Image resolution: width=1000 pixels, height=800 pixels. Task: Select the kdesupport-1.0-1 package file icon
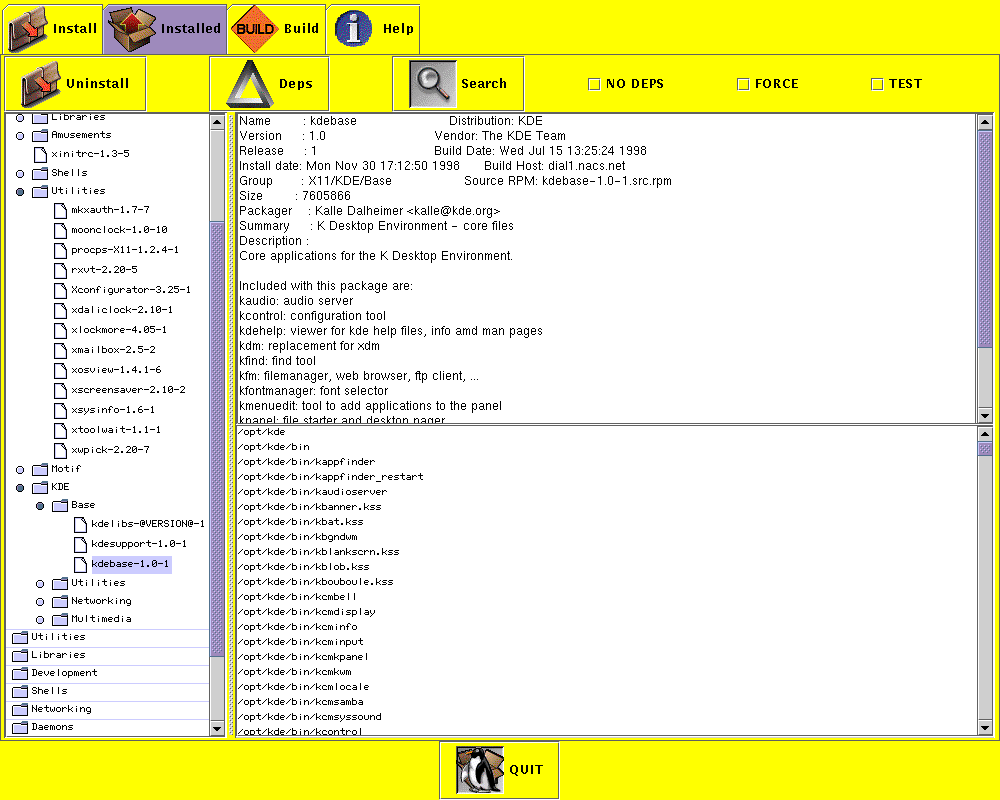(x=80, y=544)
